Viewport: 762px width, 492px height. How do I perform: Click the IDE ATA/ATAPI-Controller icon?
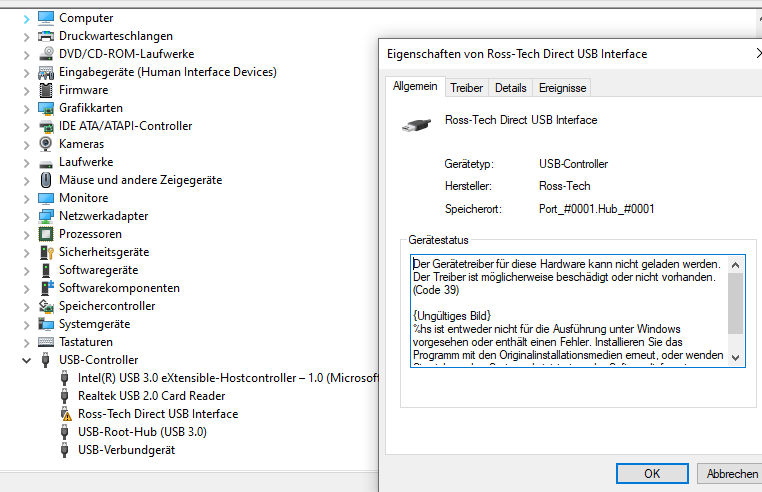click(46, 126)
